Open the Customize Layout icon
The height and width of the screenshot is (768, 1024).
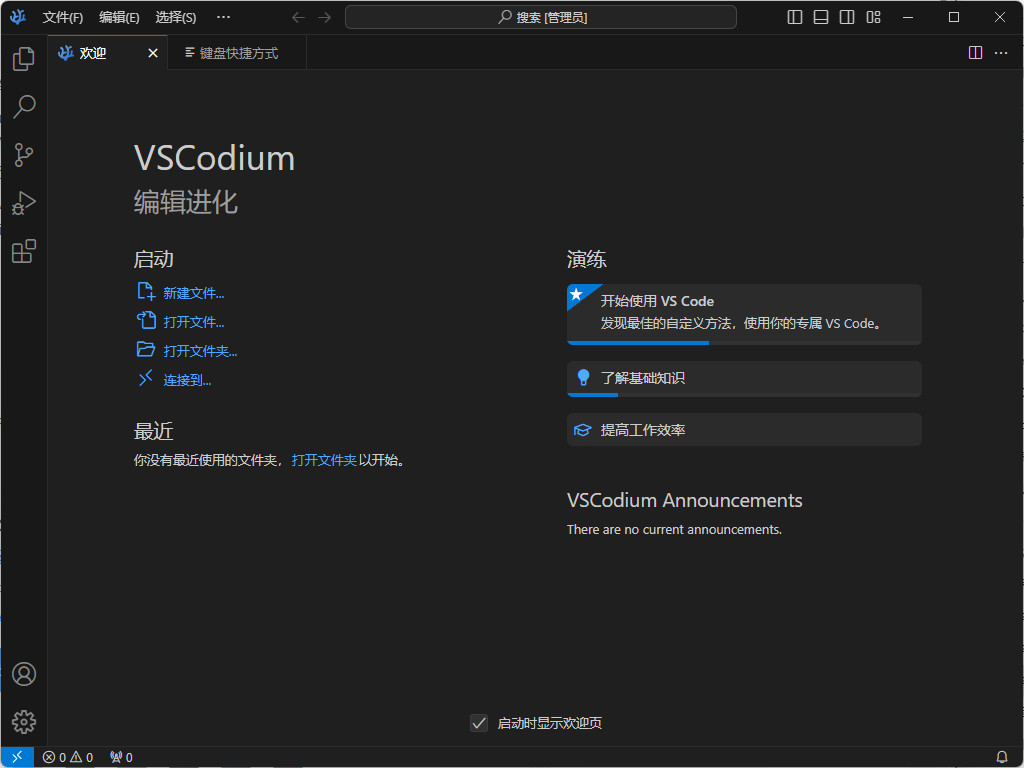[x=873, y=18]
